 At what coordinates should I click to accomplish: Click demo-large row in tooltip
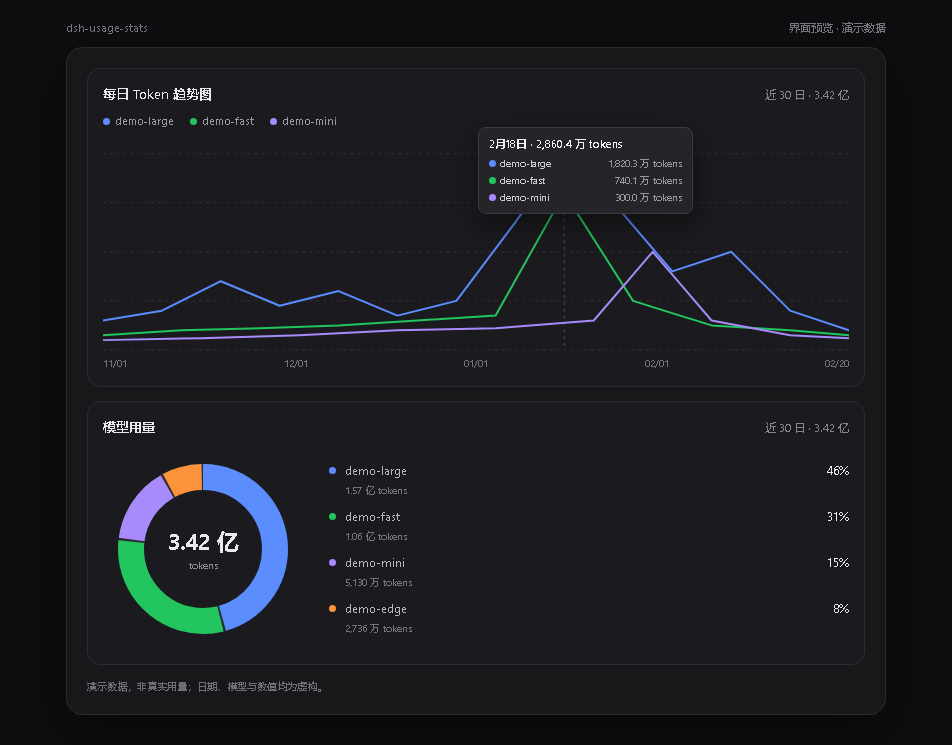(585, 164)
